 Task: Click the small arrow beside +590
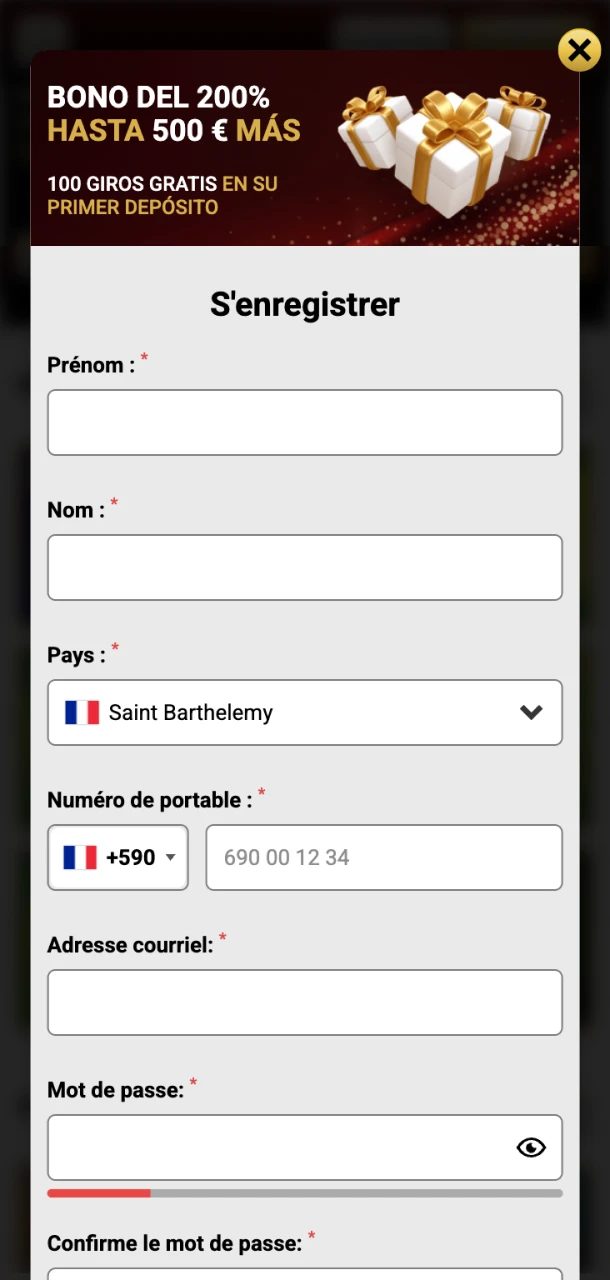pyautogui.click(x=170, y=857)
